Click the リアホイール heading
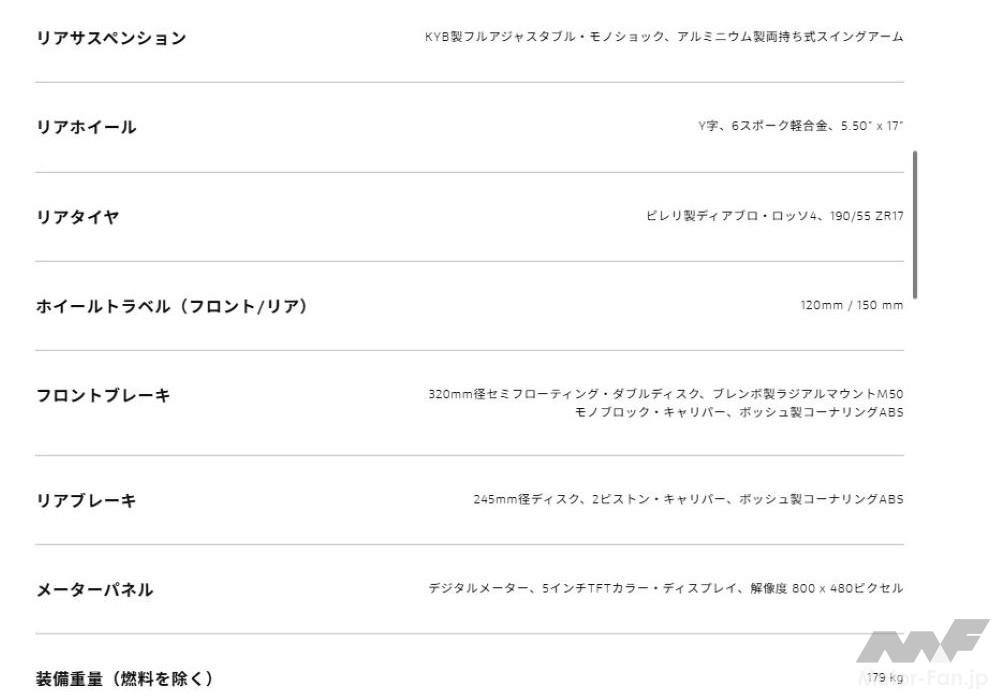The width and height of the screenshot is (1000, 699). 86,127
